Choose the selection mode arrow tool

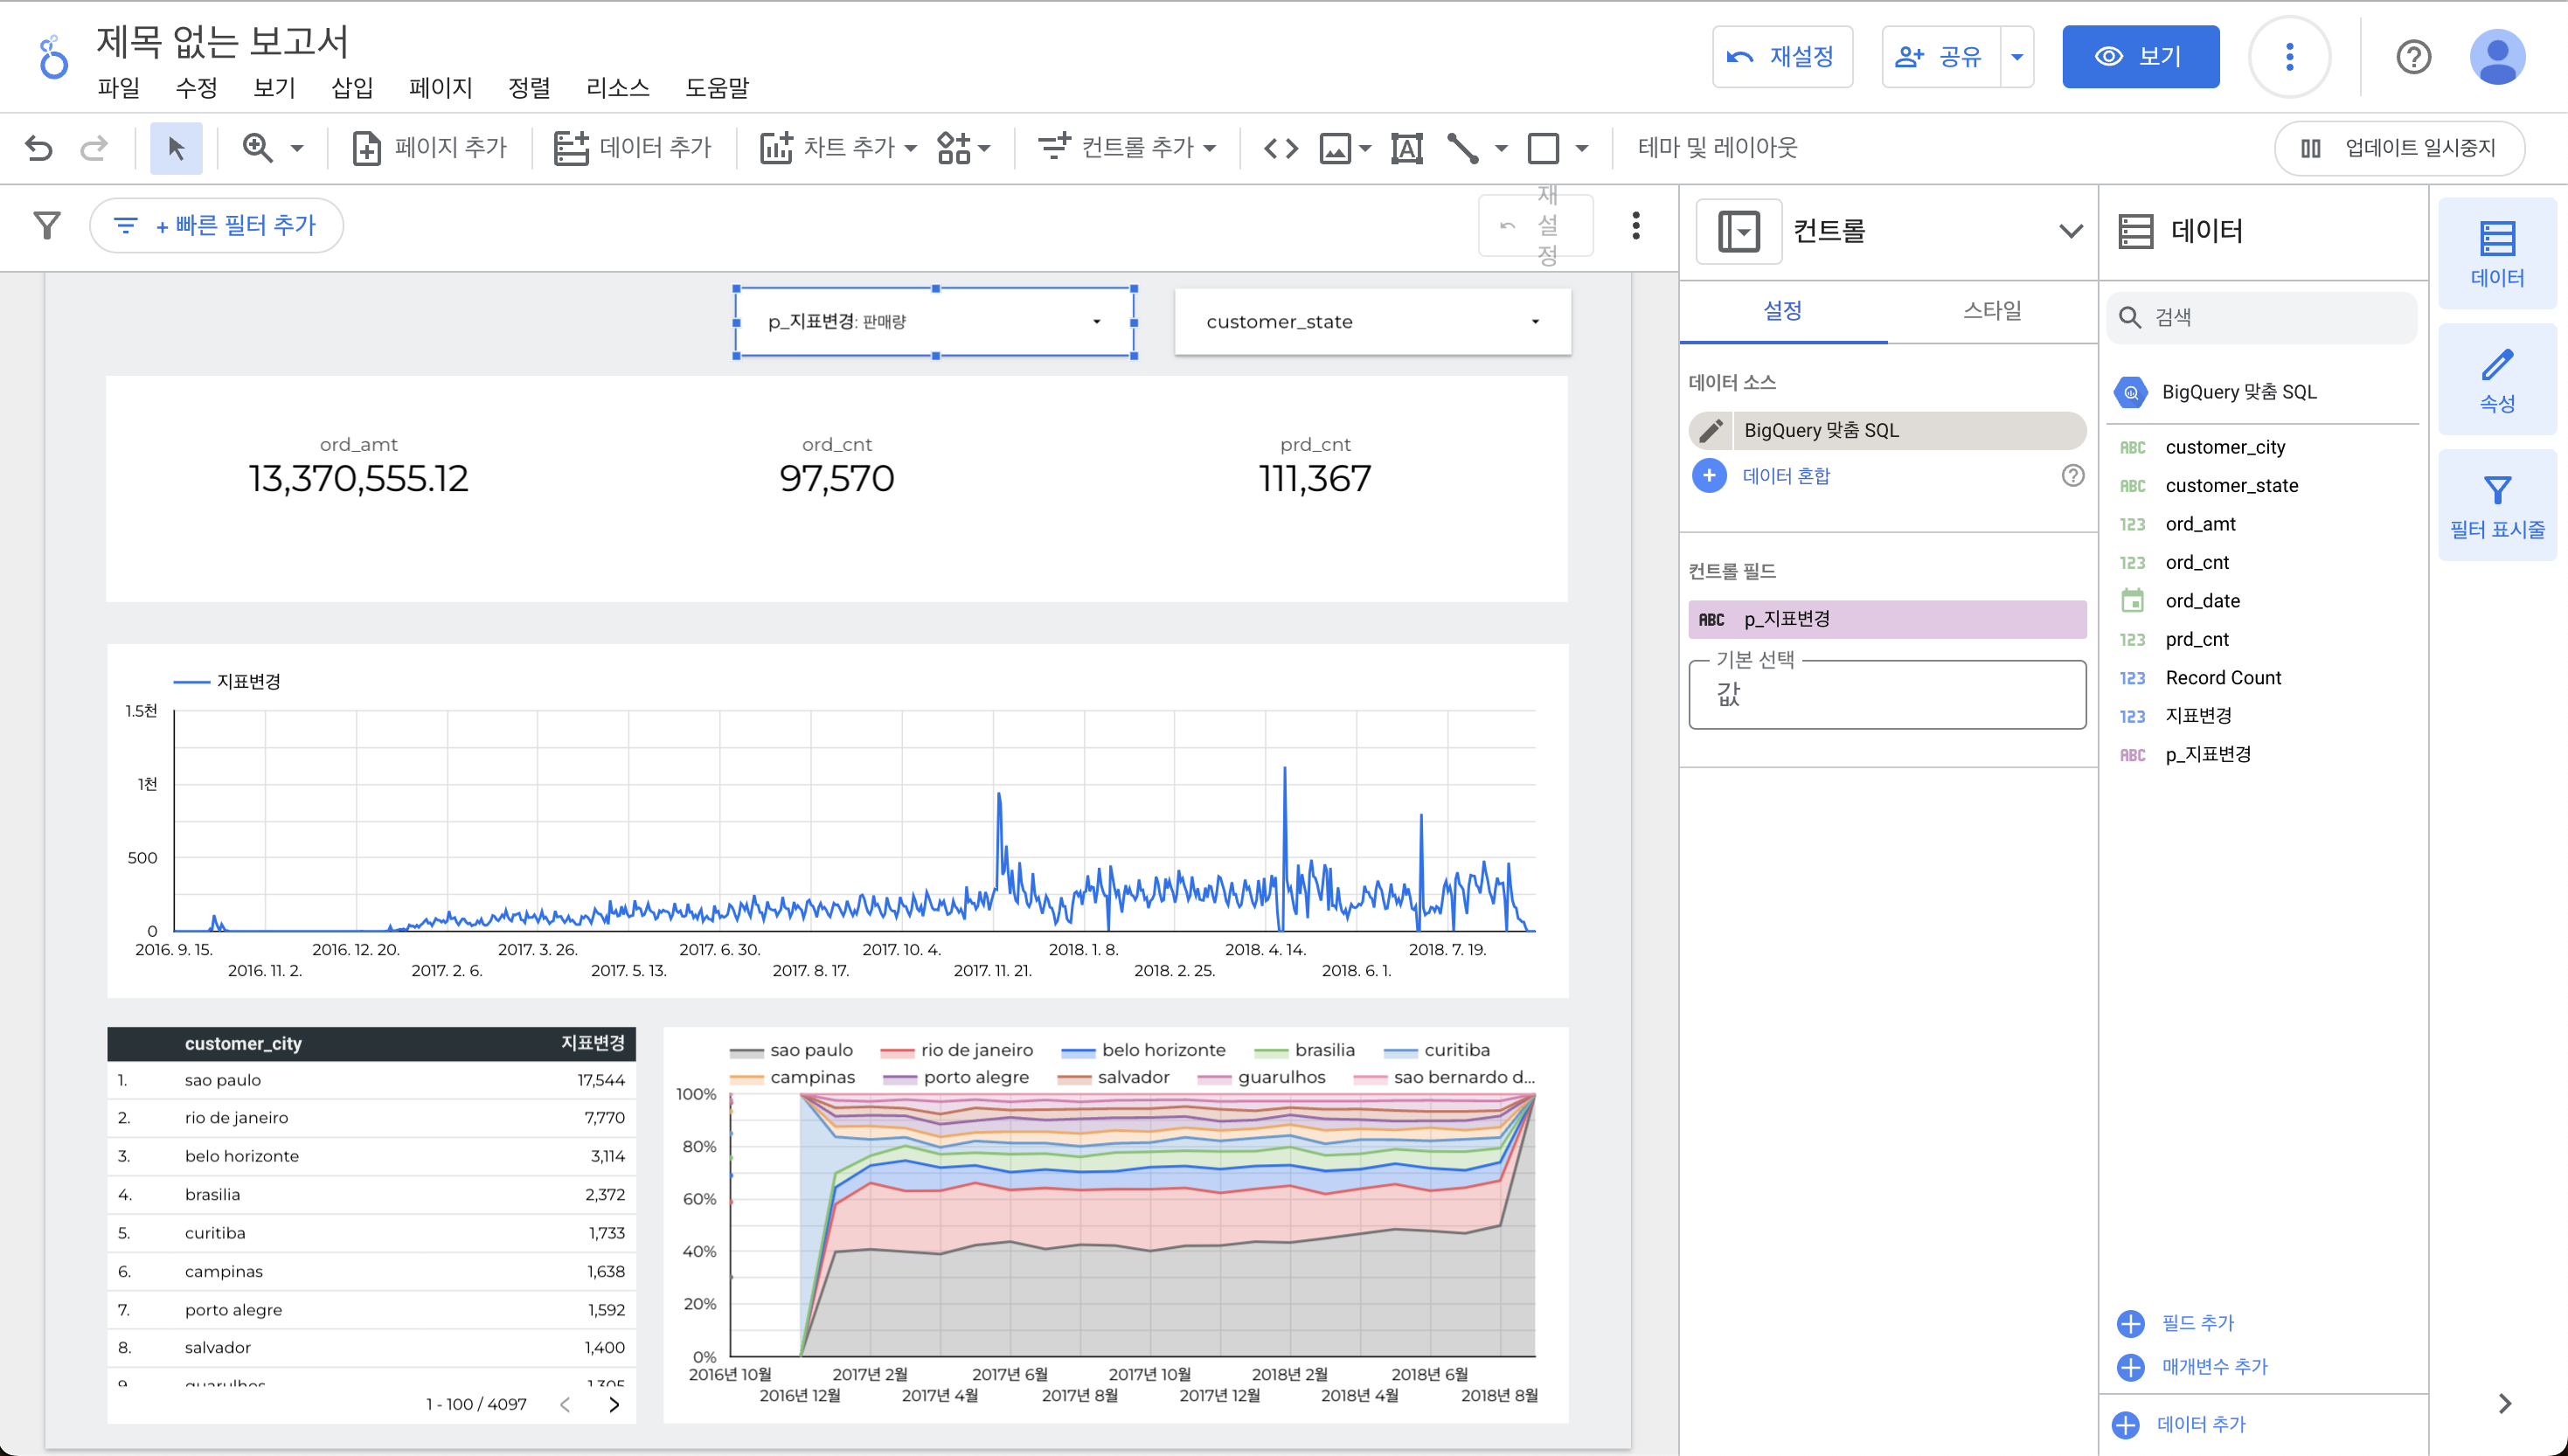pos(176,148)
